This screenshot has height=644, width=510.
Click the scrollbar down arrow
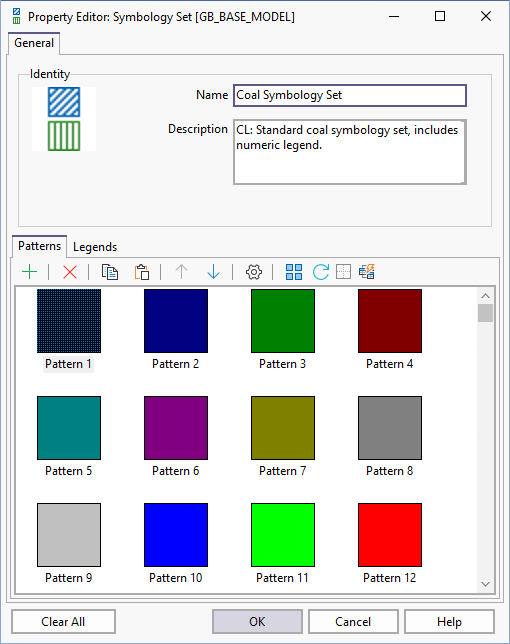[485, 584]
